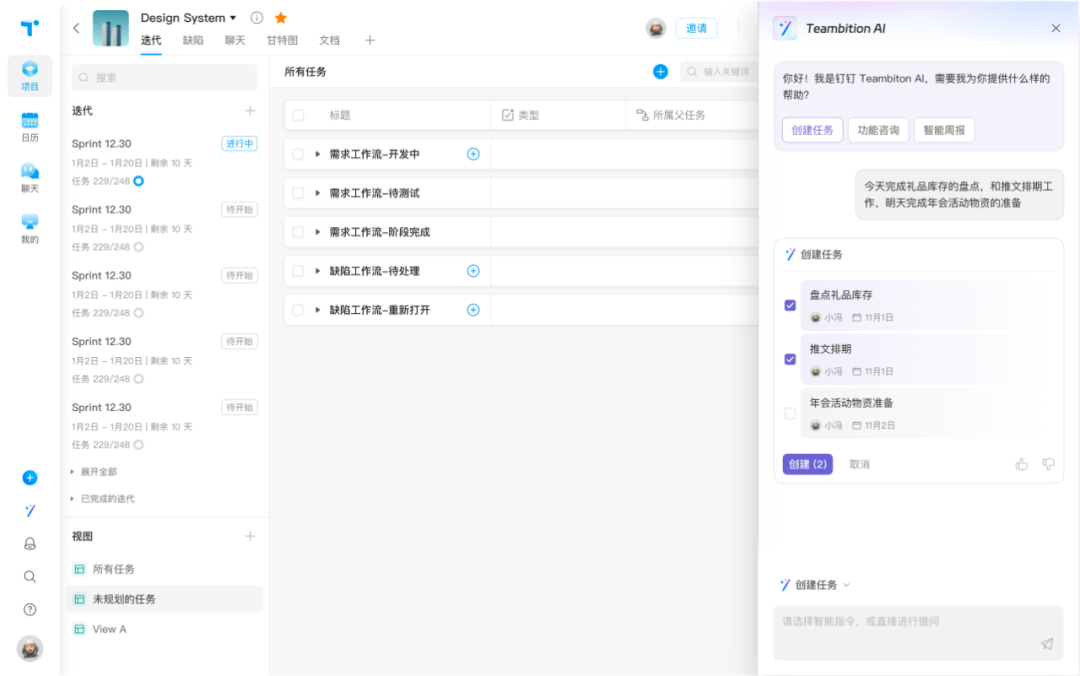Select the 未规划的任务 view
Viewport: 1080px width, 676px height.
click(x=124, y=599)
